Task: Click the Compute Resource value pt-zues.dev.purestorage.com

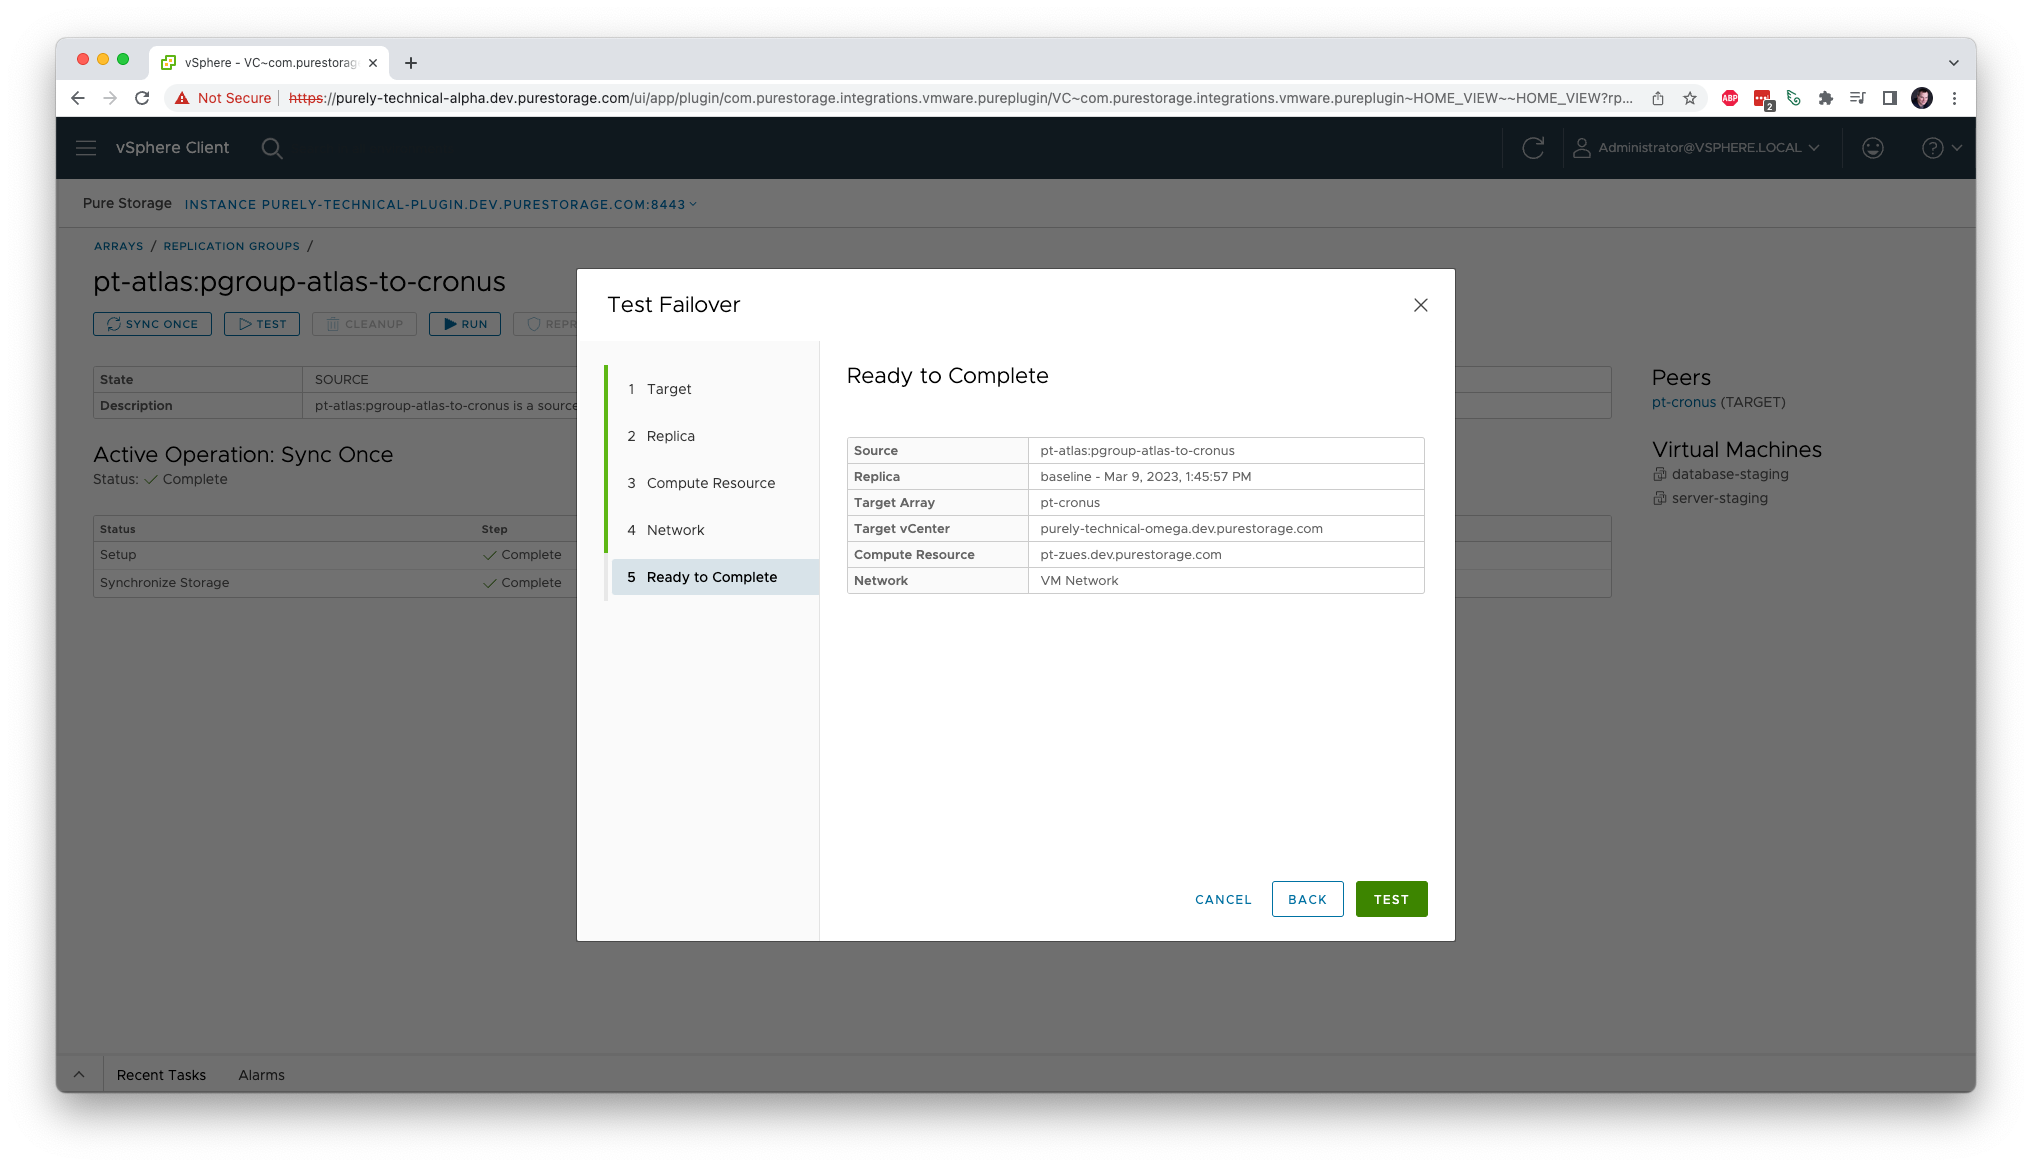Action: 1130,555
